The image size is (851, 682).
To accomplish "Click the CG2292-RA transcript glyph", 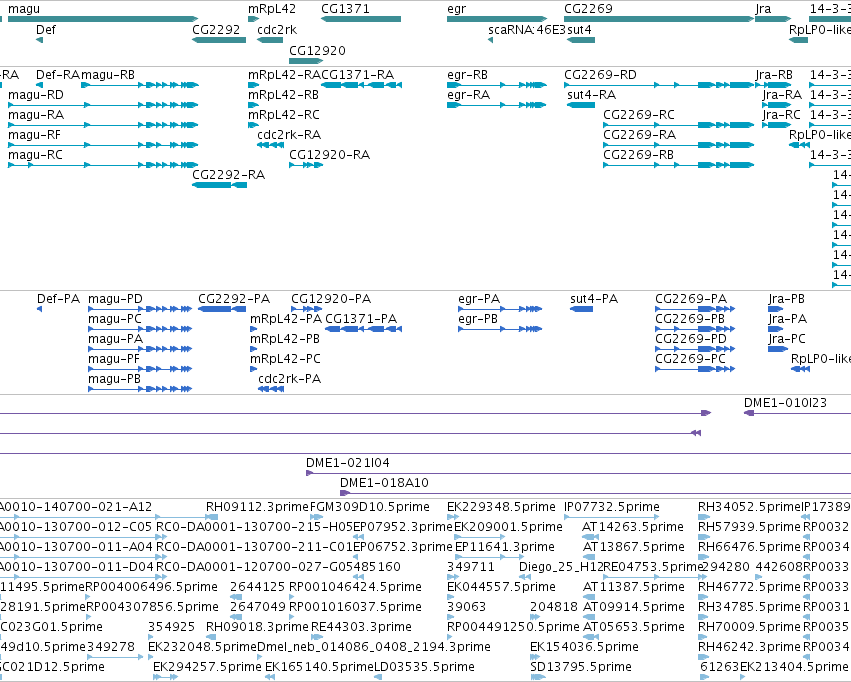I will tap(219, 185).
